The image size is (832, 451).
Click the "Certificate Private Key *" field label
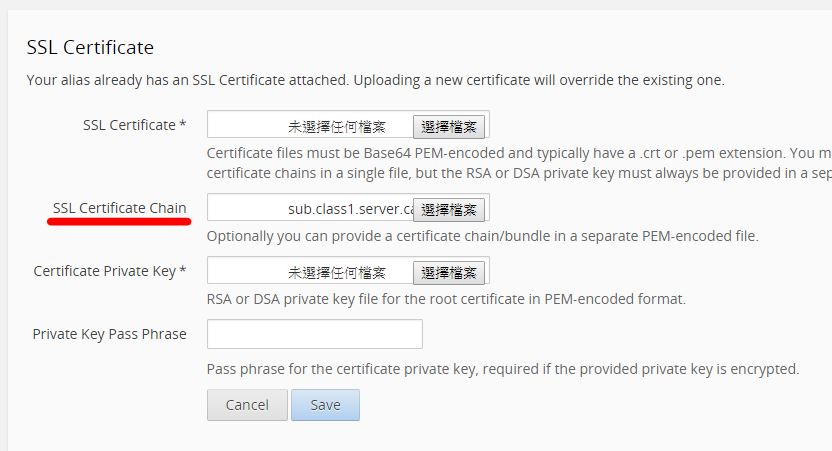[110, 271]
